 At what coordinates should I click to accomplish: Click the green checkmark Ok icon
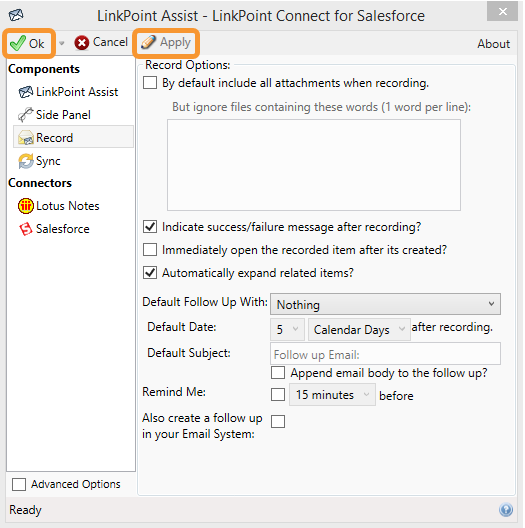pos(18,43)
